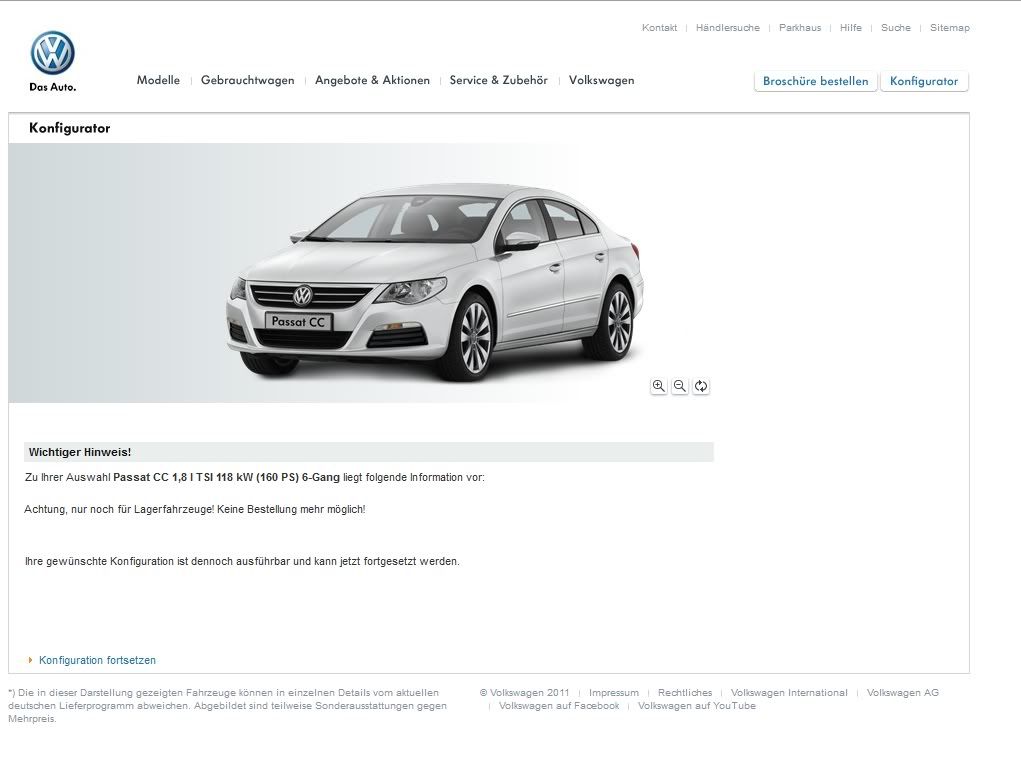
Task: Open Service & Zubehör menu
Action: pos(499,80)
